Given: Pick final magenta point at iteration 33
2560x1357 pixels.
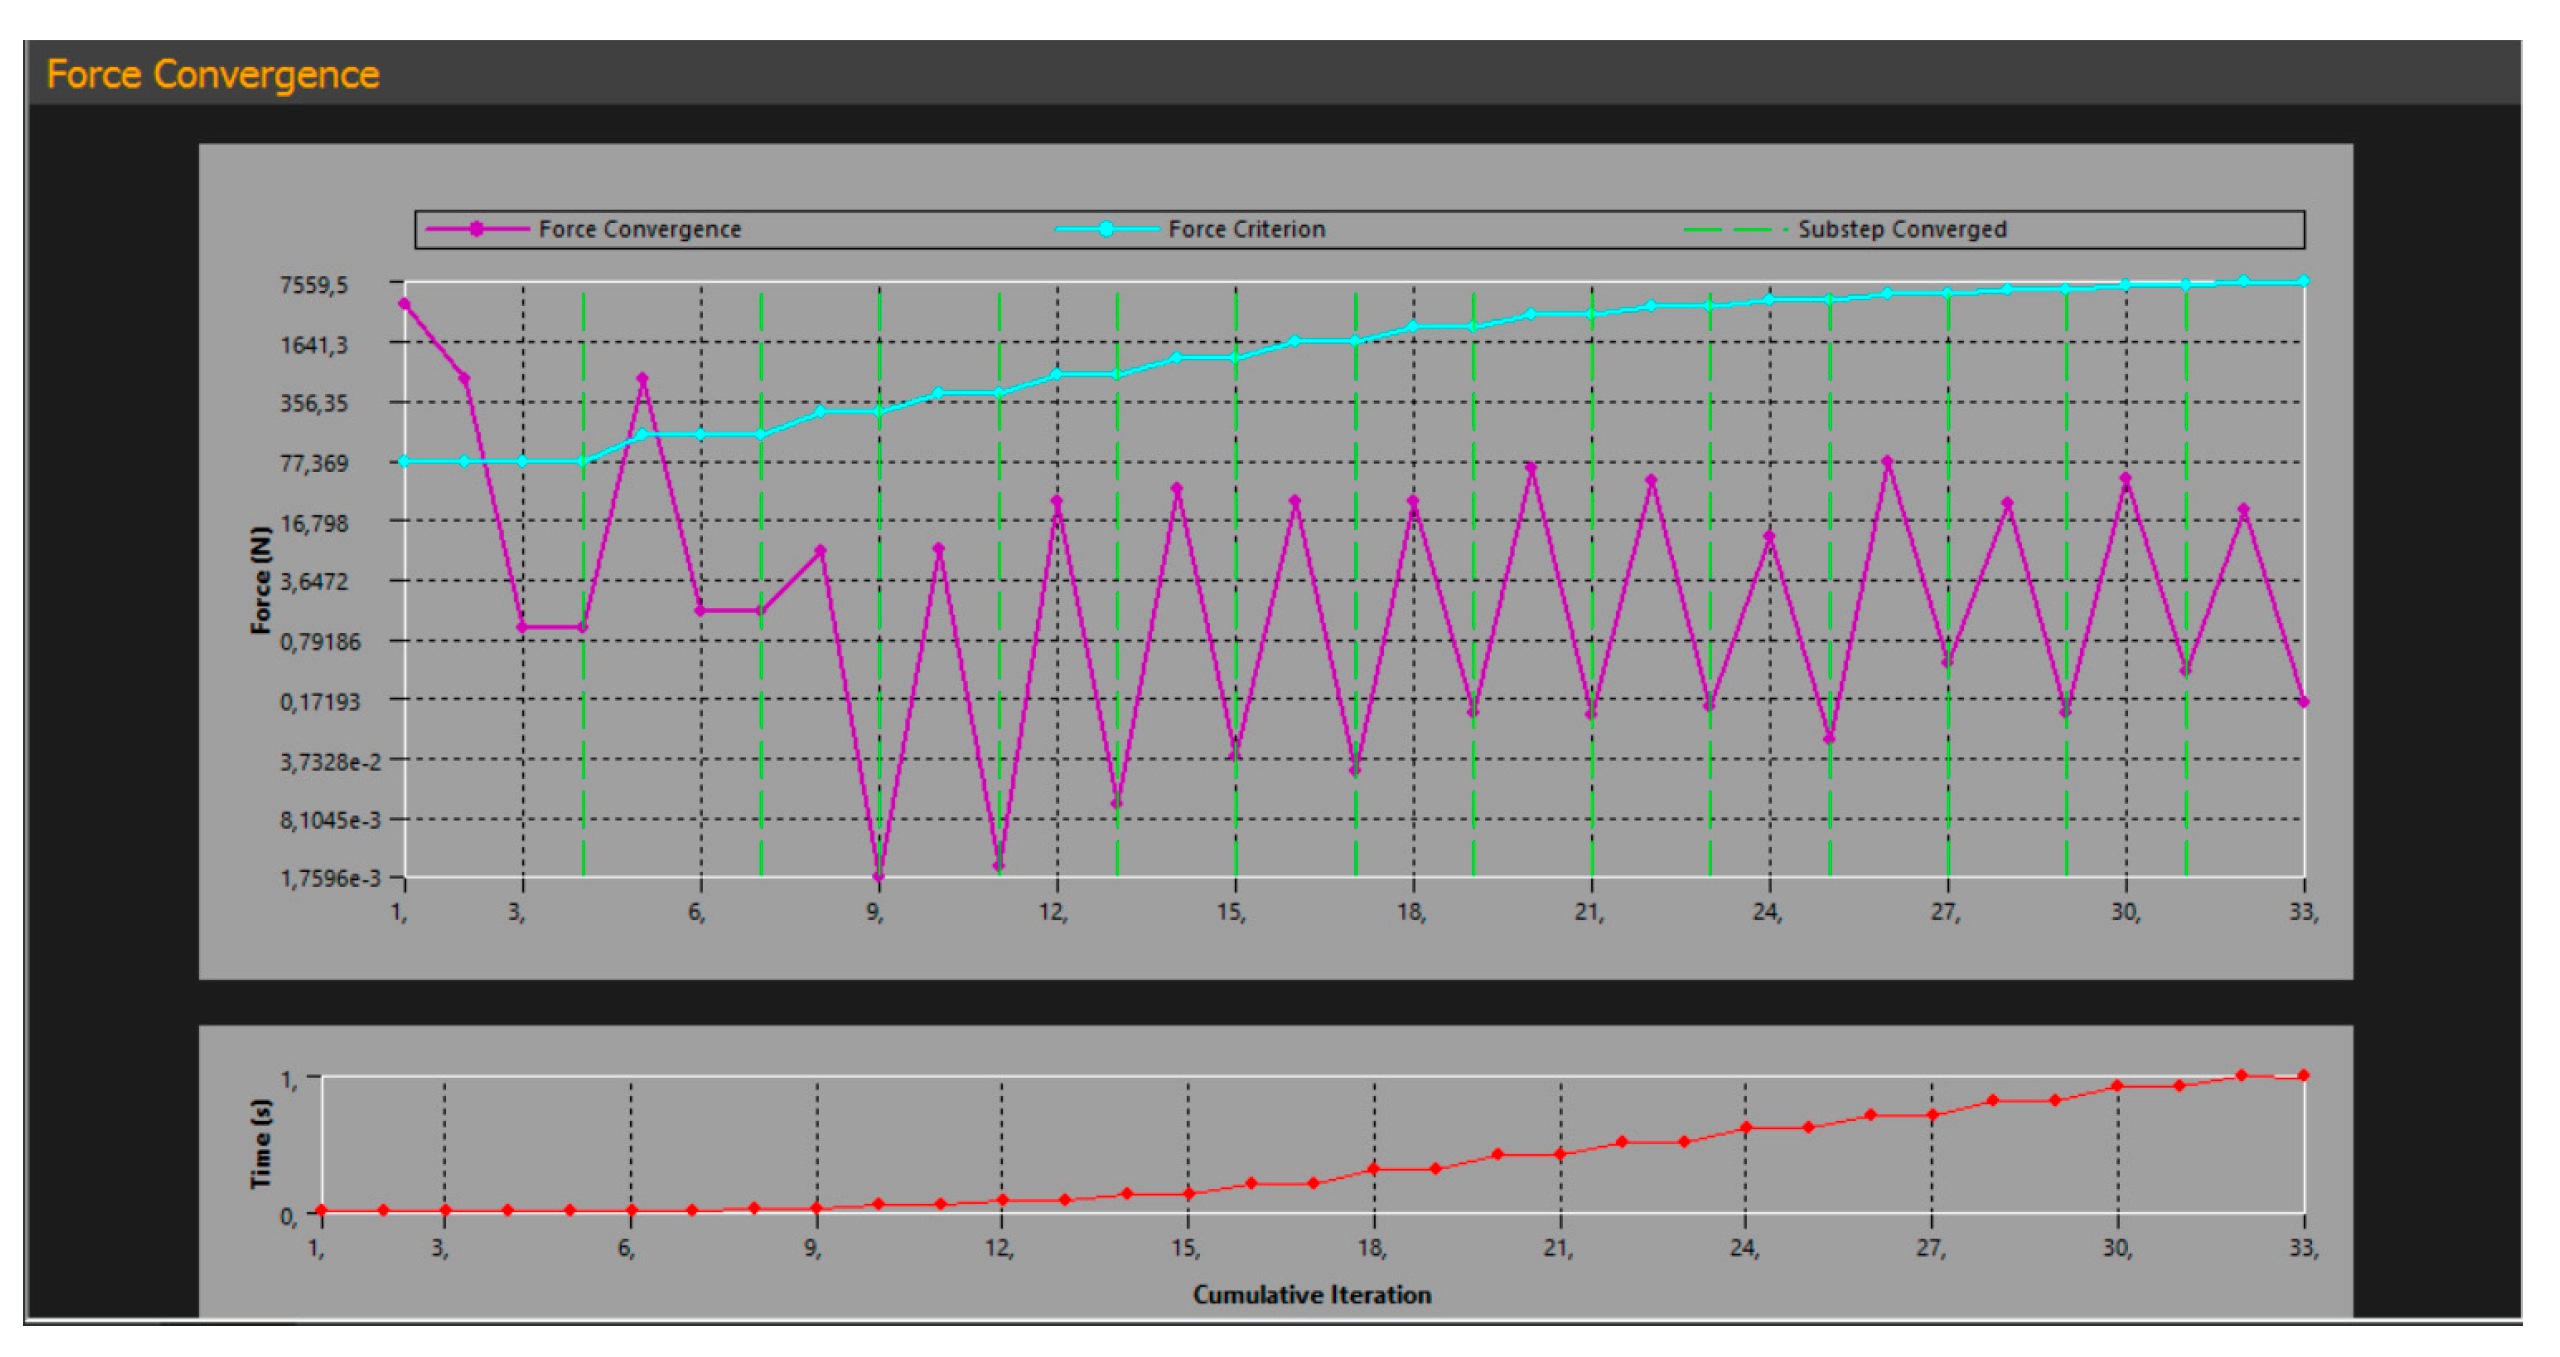Looking at the screenshot, I should (x=2304, y=702).
